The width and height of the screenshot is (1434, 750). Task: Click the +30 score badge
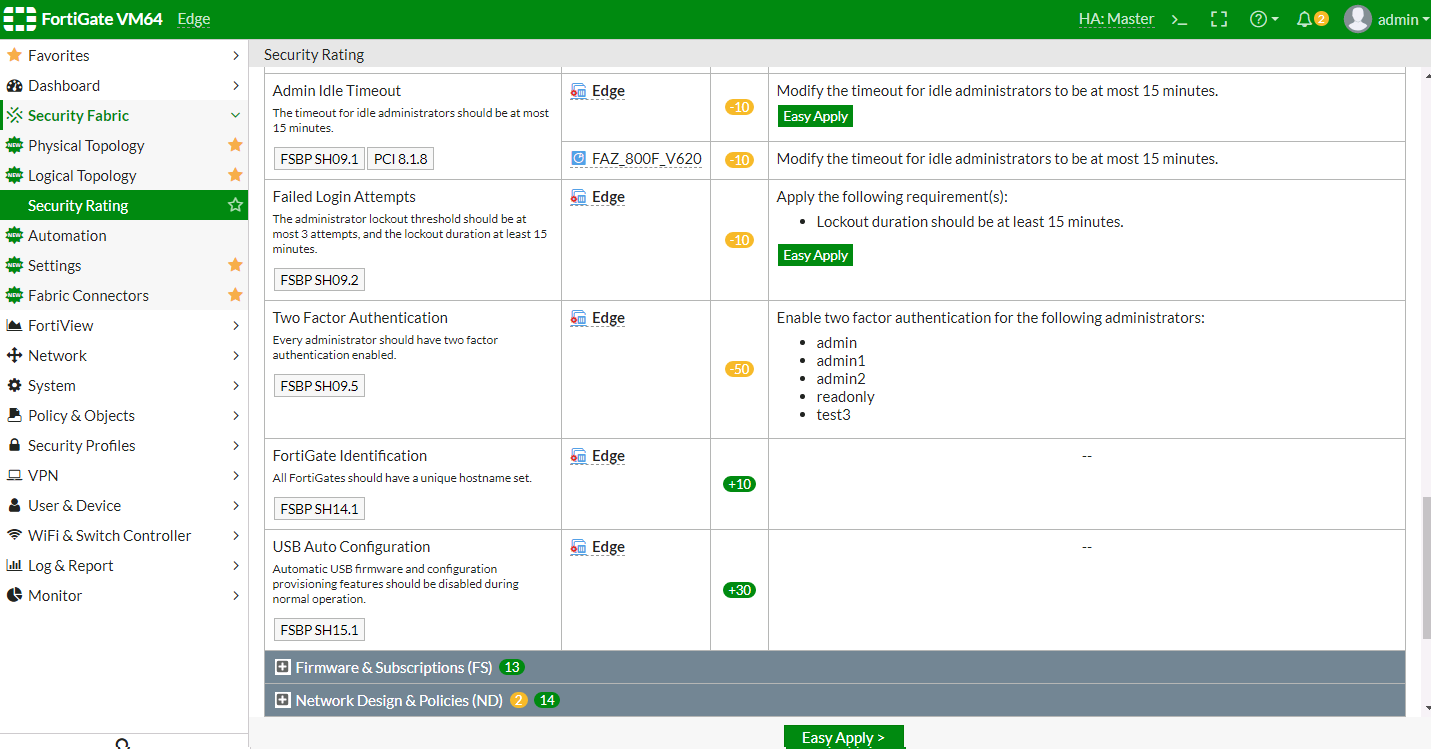(739, 590)
